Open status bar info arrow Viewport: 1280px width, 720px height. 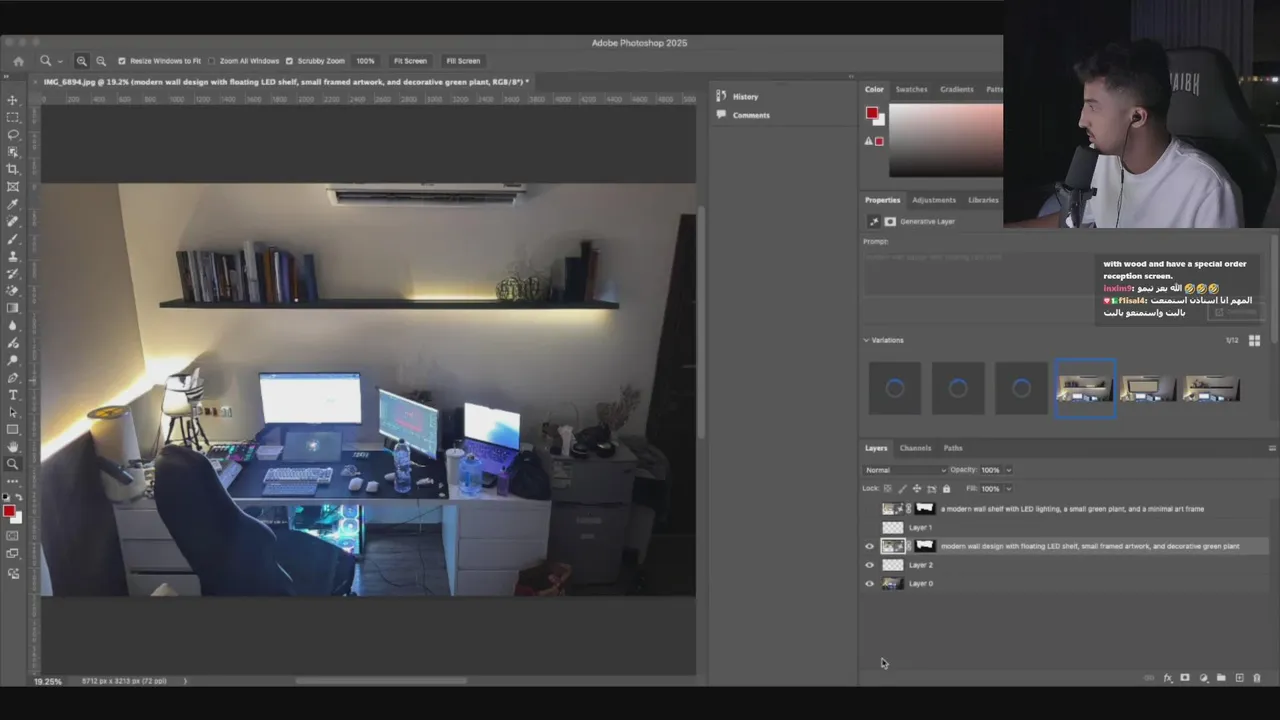184,681
